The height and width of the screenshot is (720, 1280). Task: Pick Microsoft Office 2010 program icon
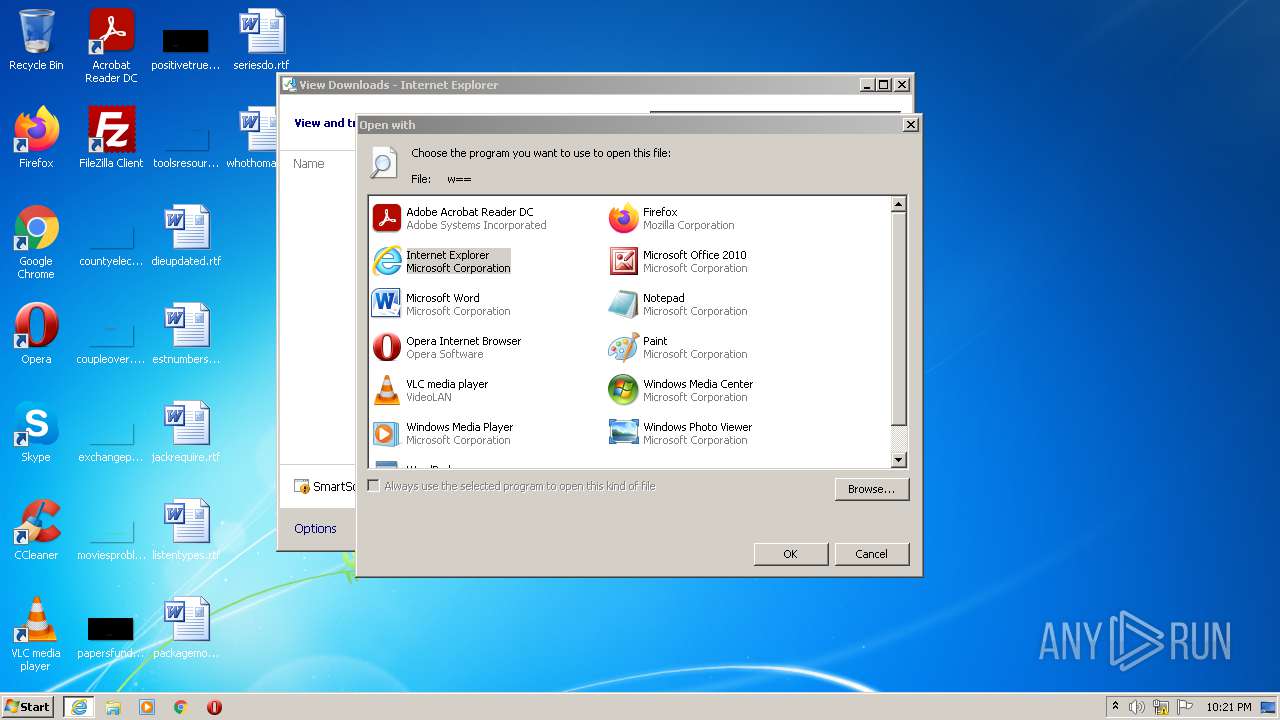click(623, 261)
